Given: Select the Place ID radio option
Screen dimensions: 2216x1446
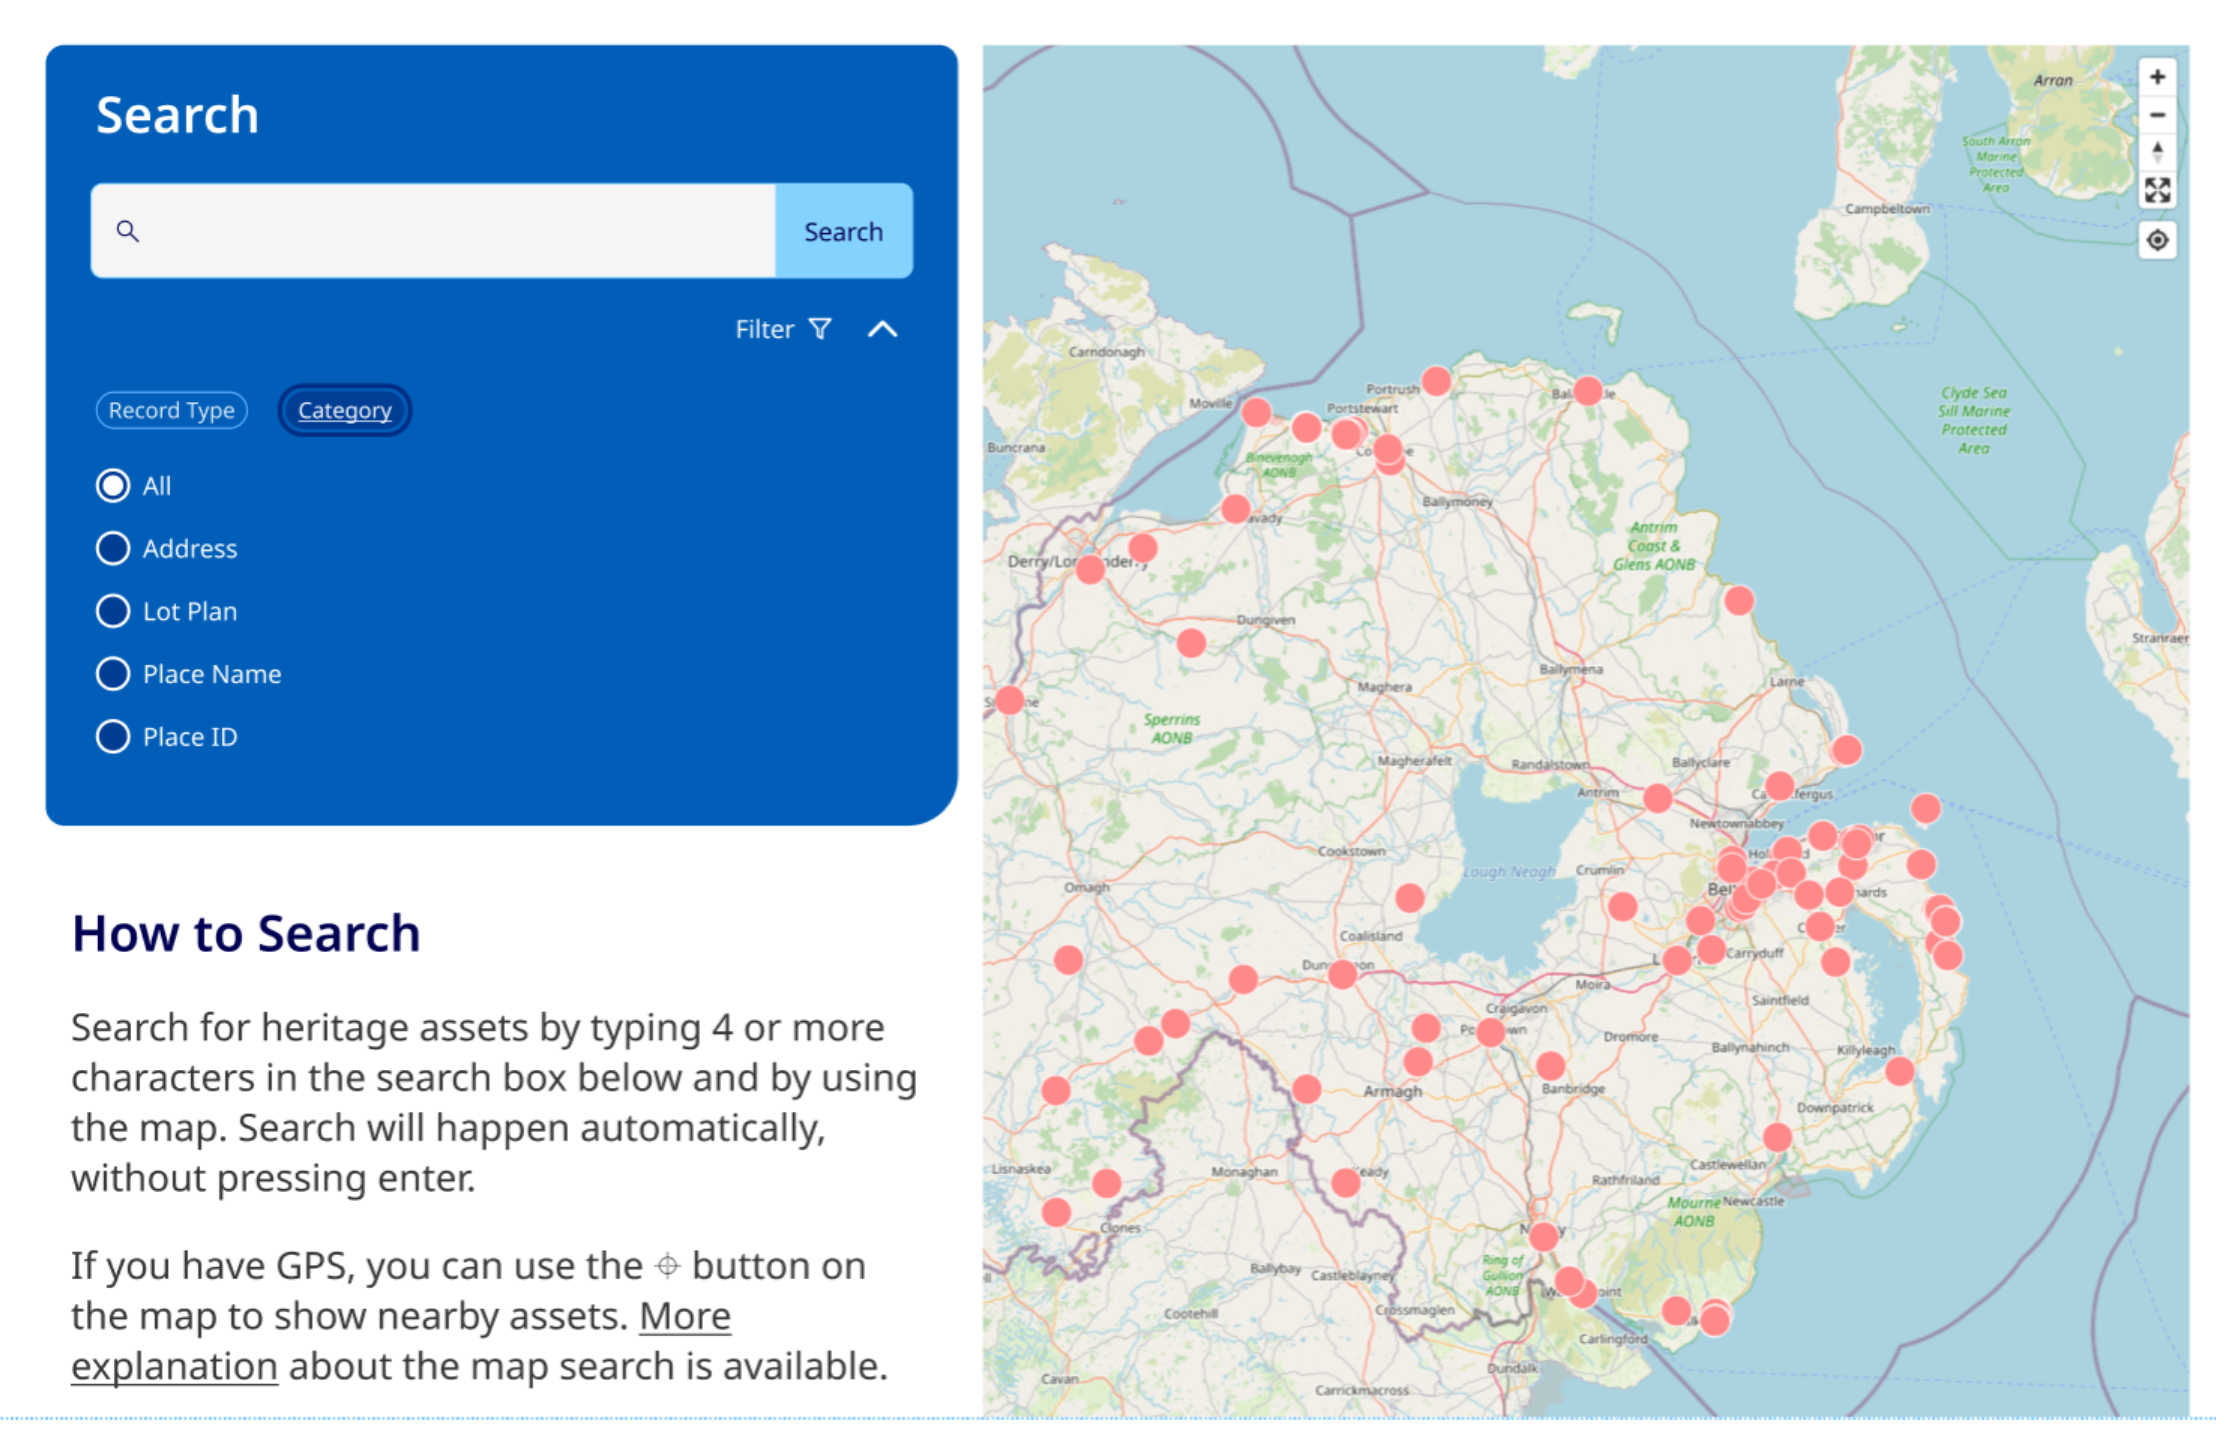Looking at the screenshot, I should click(113, 737).
